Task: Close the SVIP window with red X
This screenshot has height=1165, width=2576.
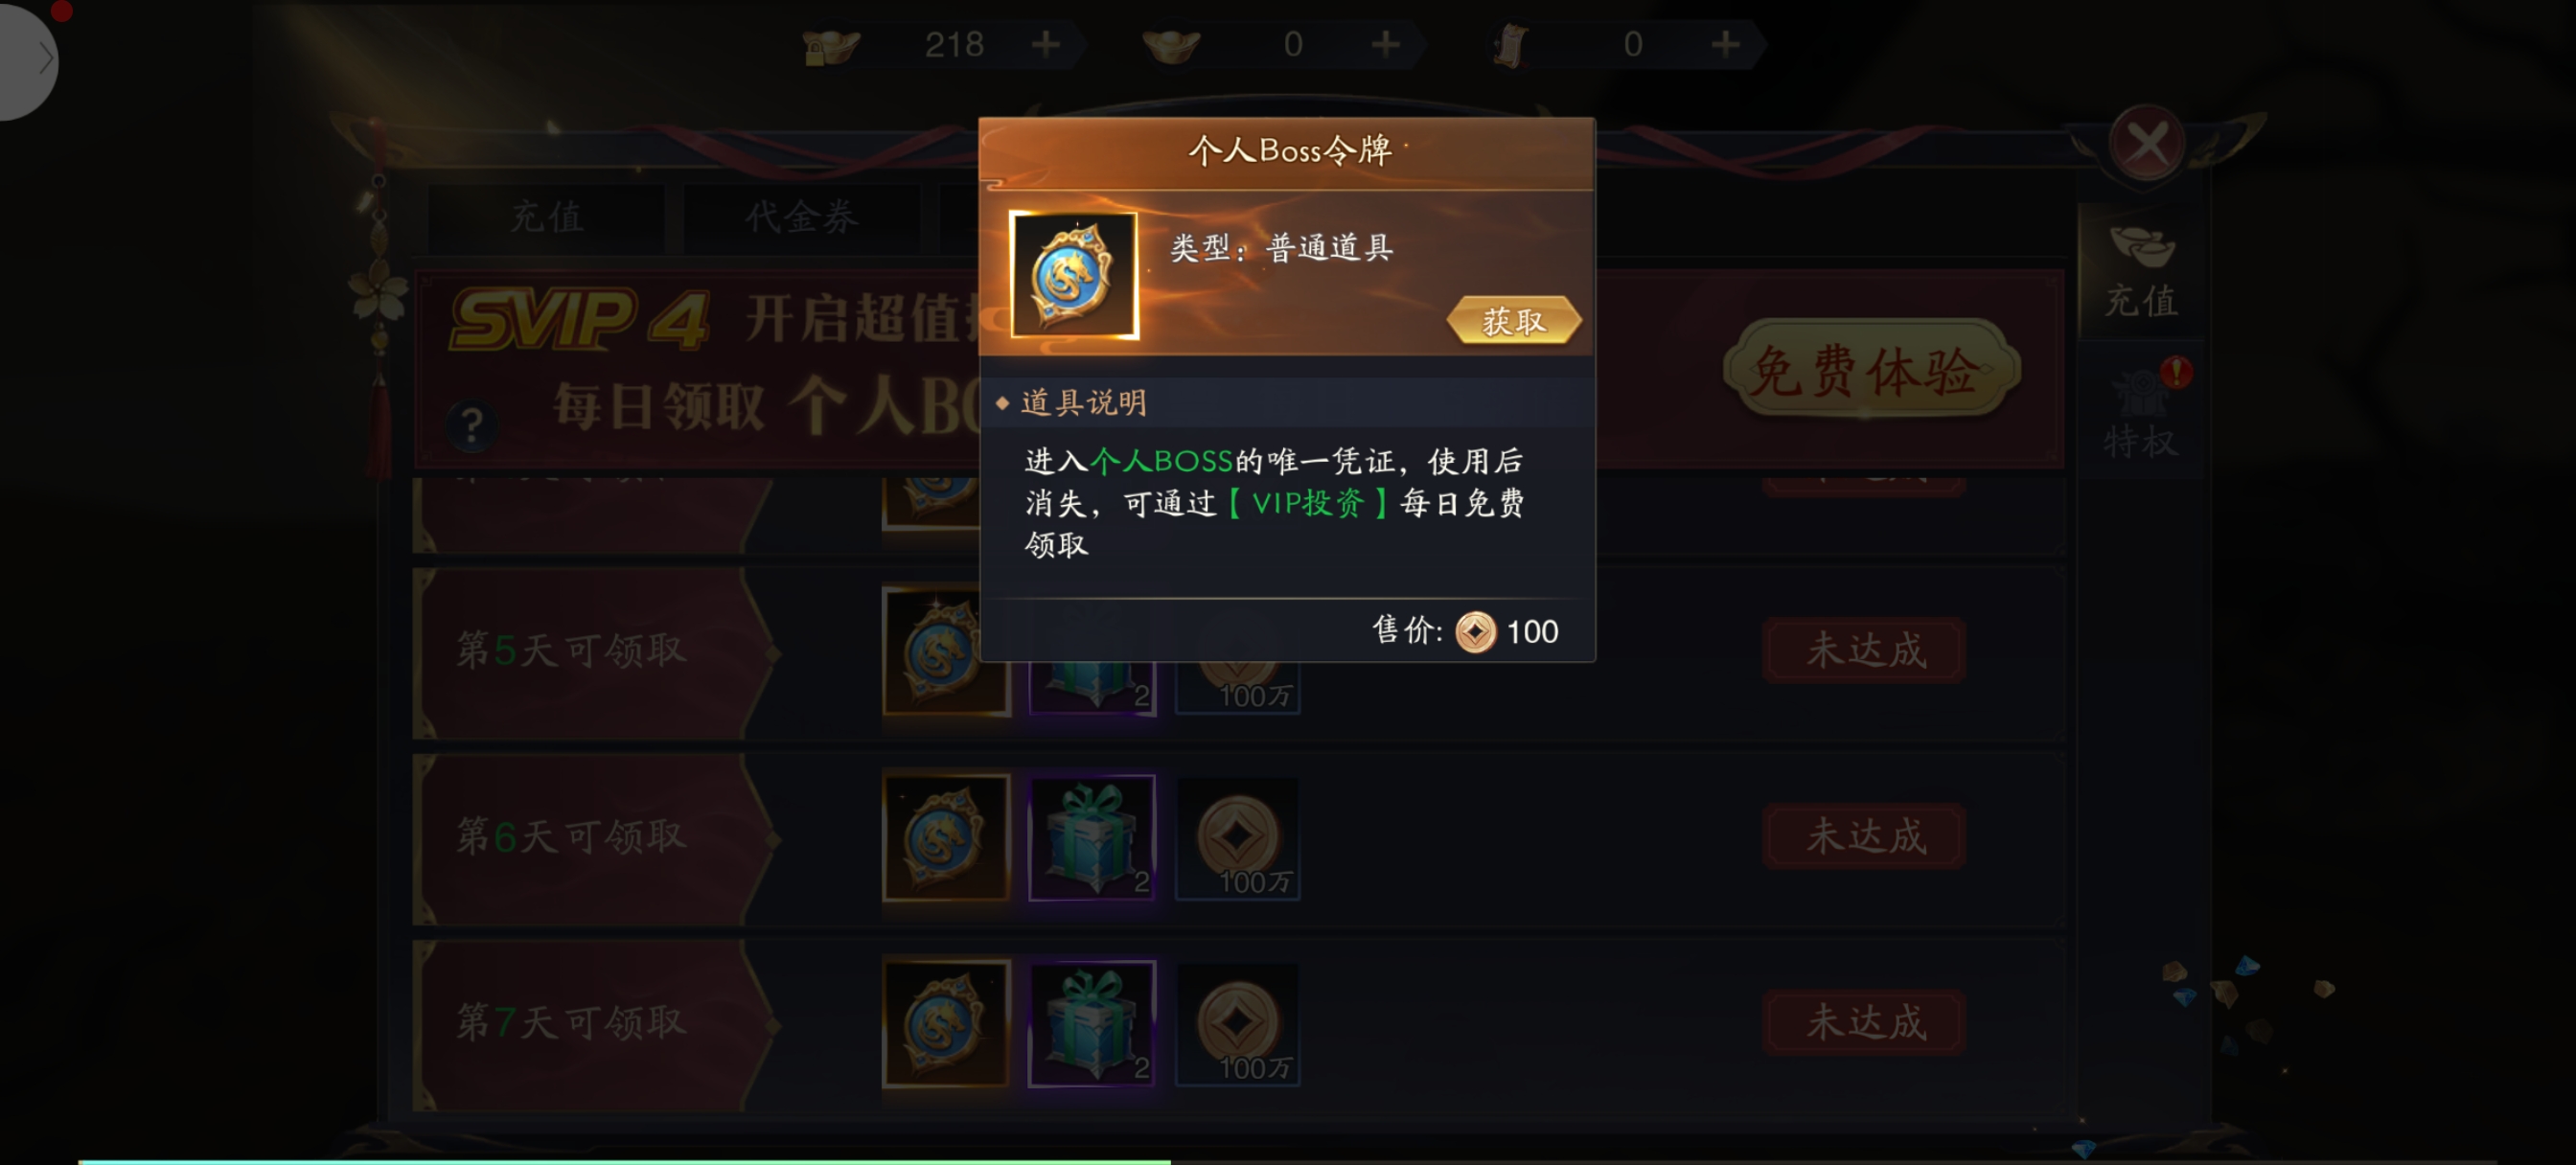Action: tap(2146, 144)
